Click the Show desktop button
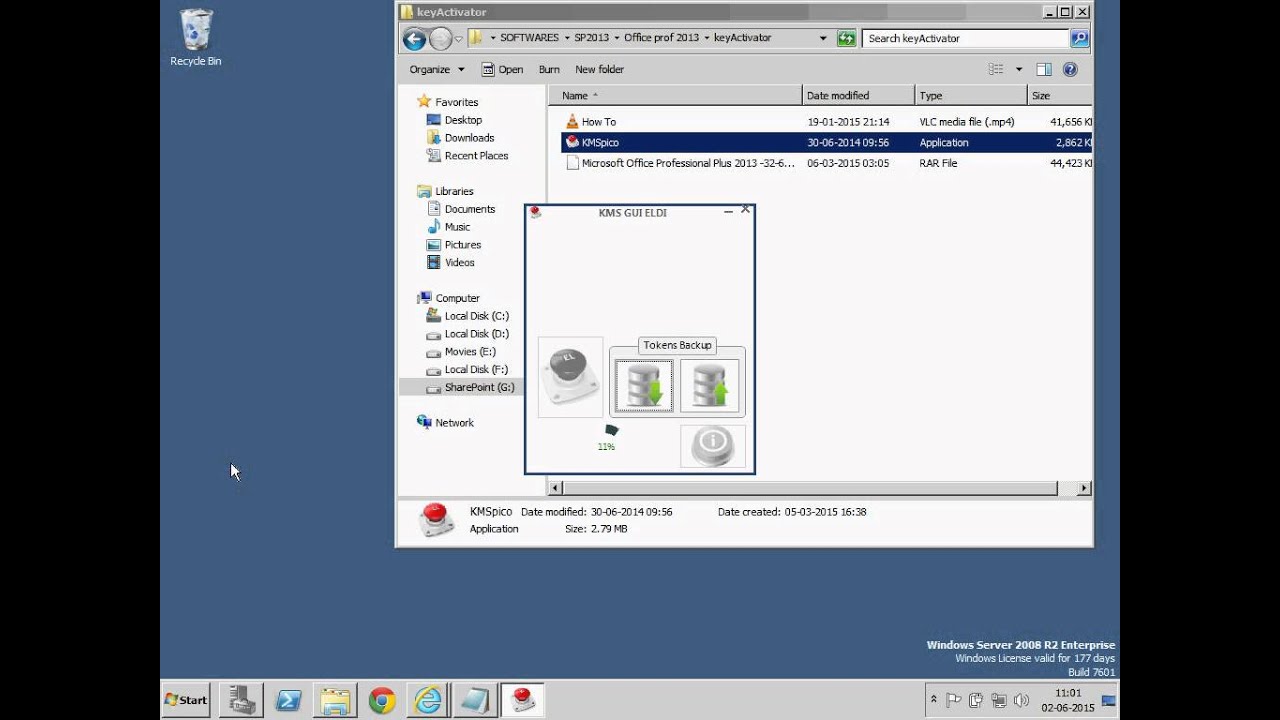The width and height of the screenshot is (1280, 720). tap(1109, 700)
